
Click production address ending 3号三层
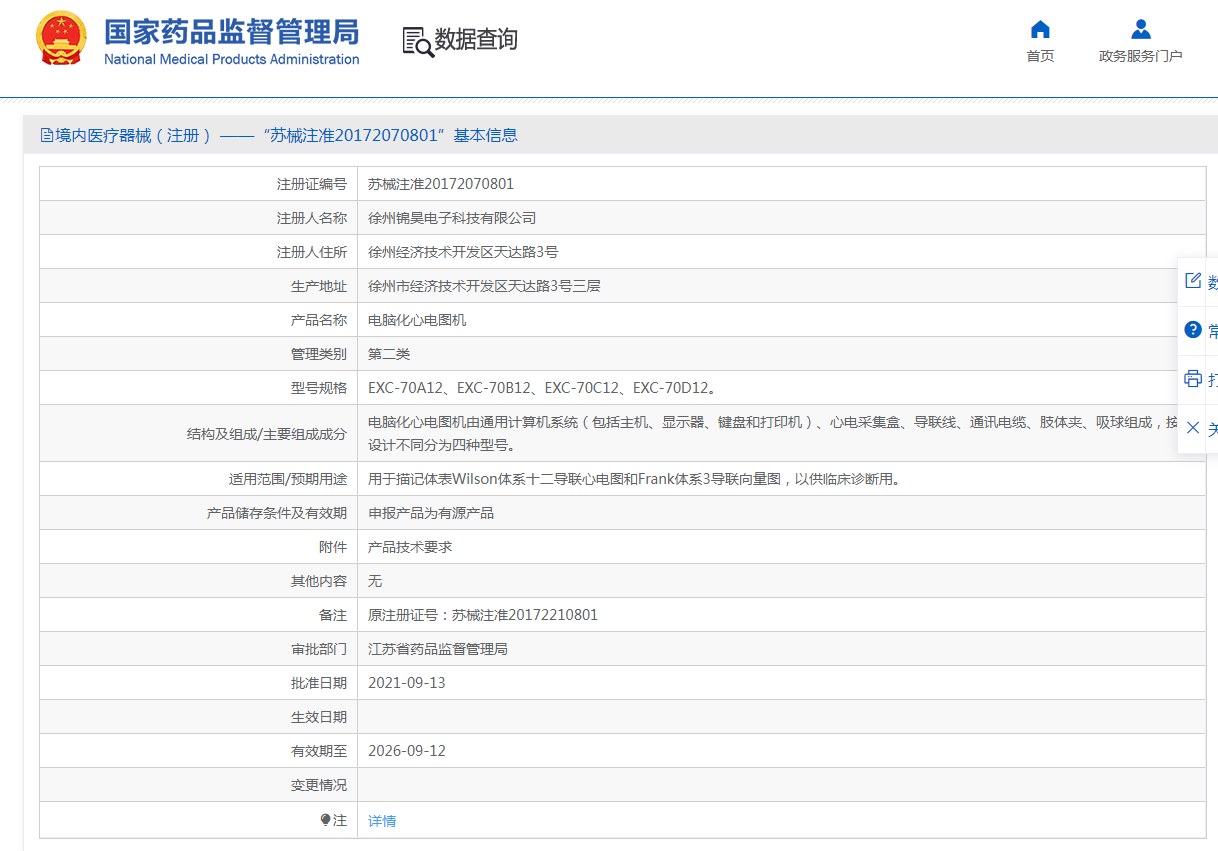pyautogui.click(x=484, y=286)
